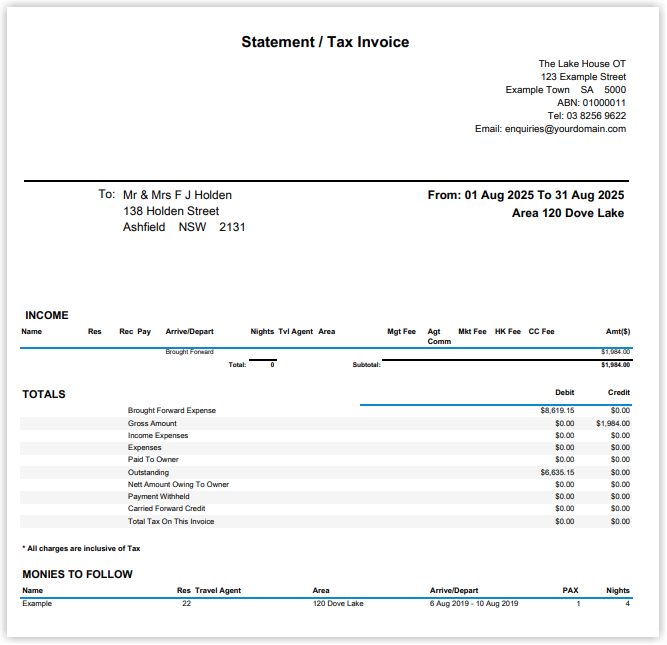Click '120 Dove Lake' in Monies To Follow
The image size is (667, 645).
pyautogui.click(x=338, y=604)
